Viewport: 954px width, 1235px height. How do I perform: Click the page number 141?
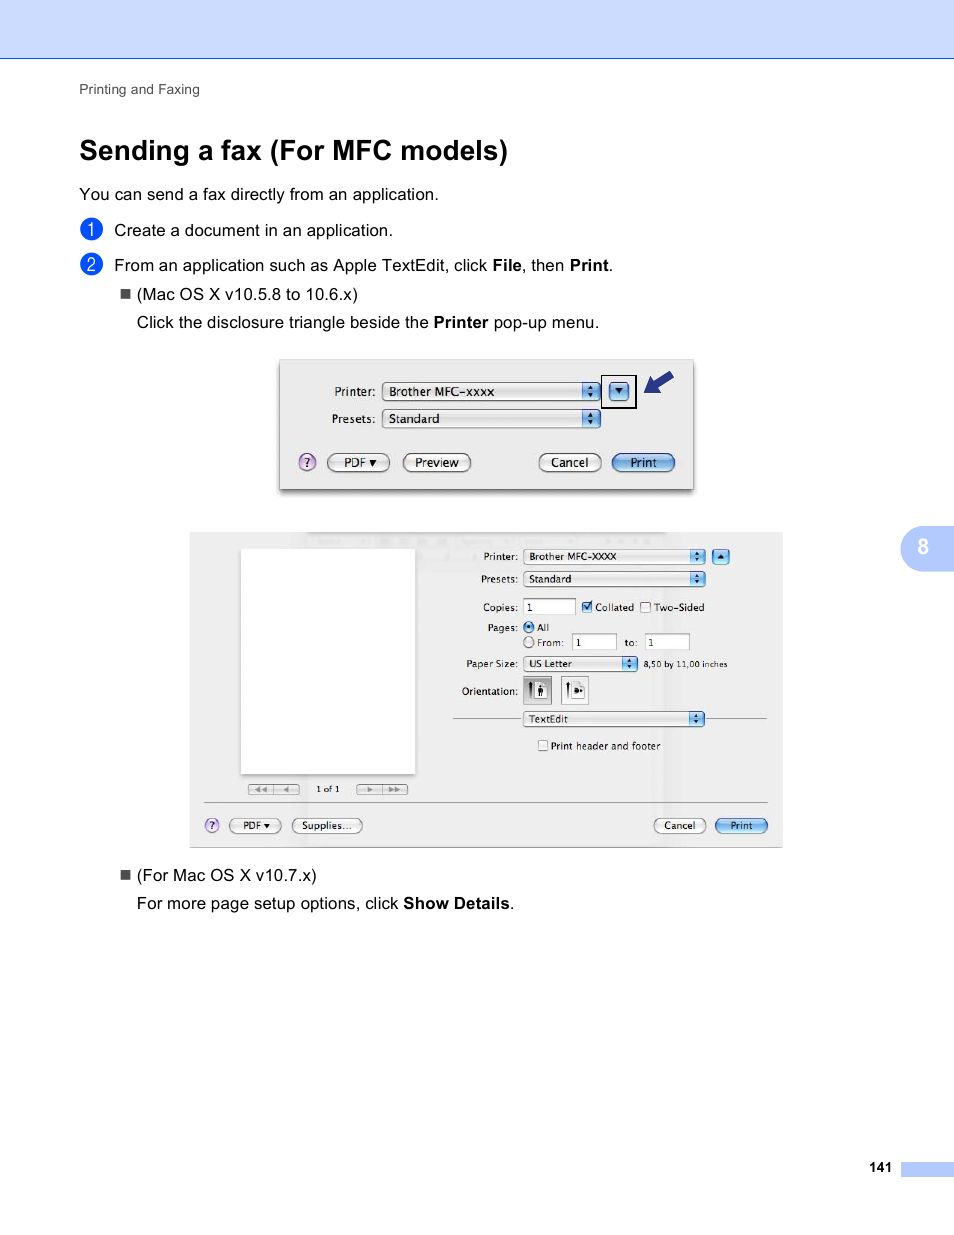(880, 1167)
